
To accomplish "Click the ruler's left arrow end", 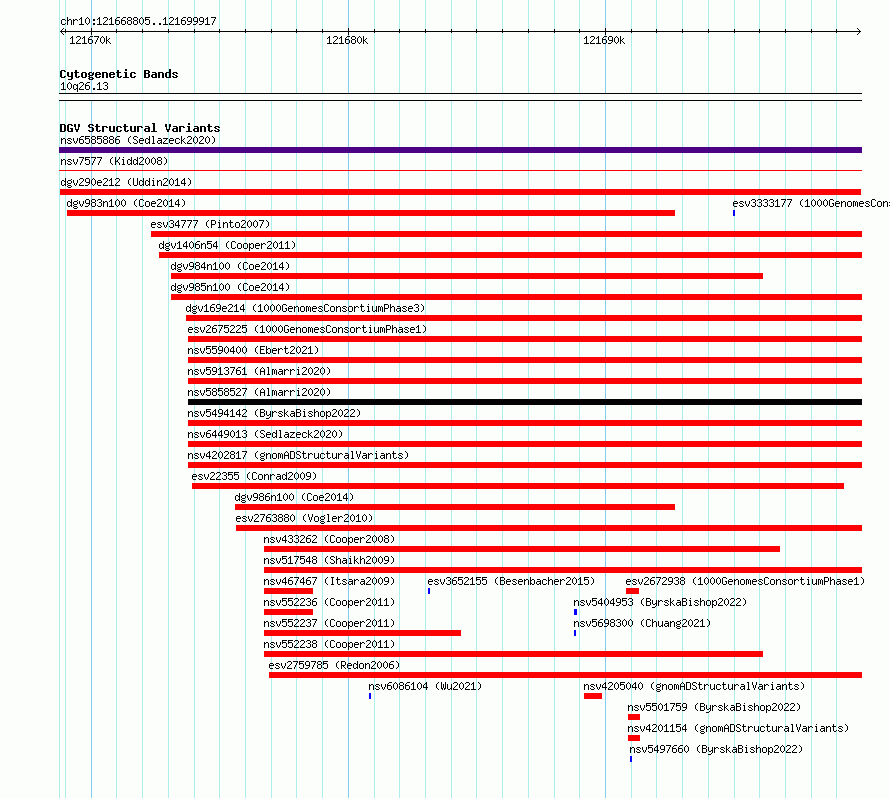I will click(62, 31).
